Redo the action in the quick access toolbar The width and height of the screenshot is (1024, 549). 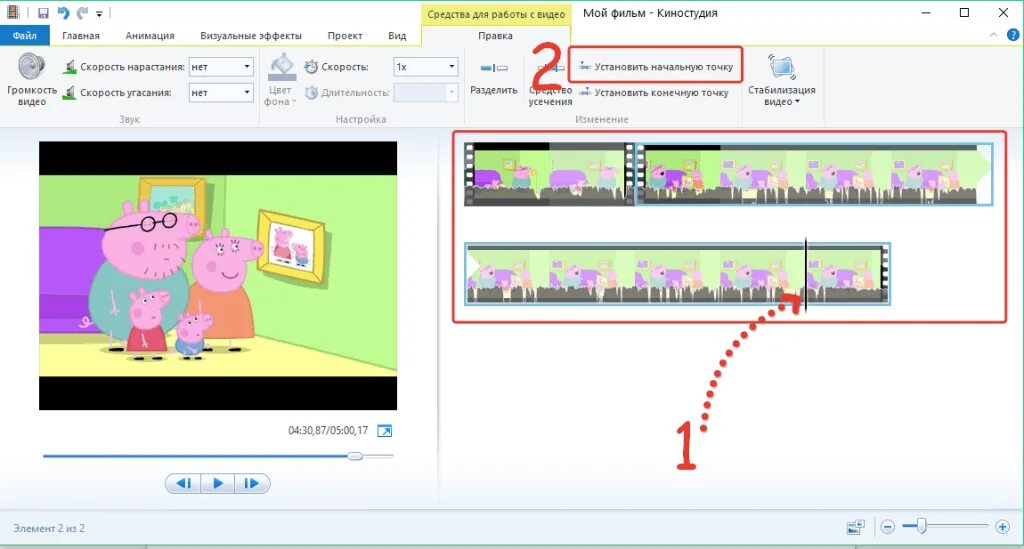[x=82, y=13]
